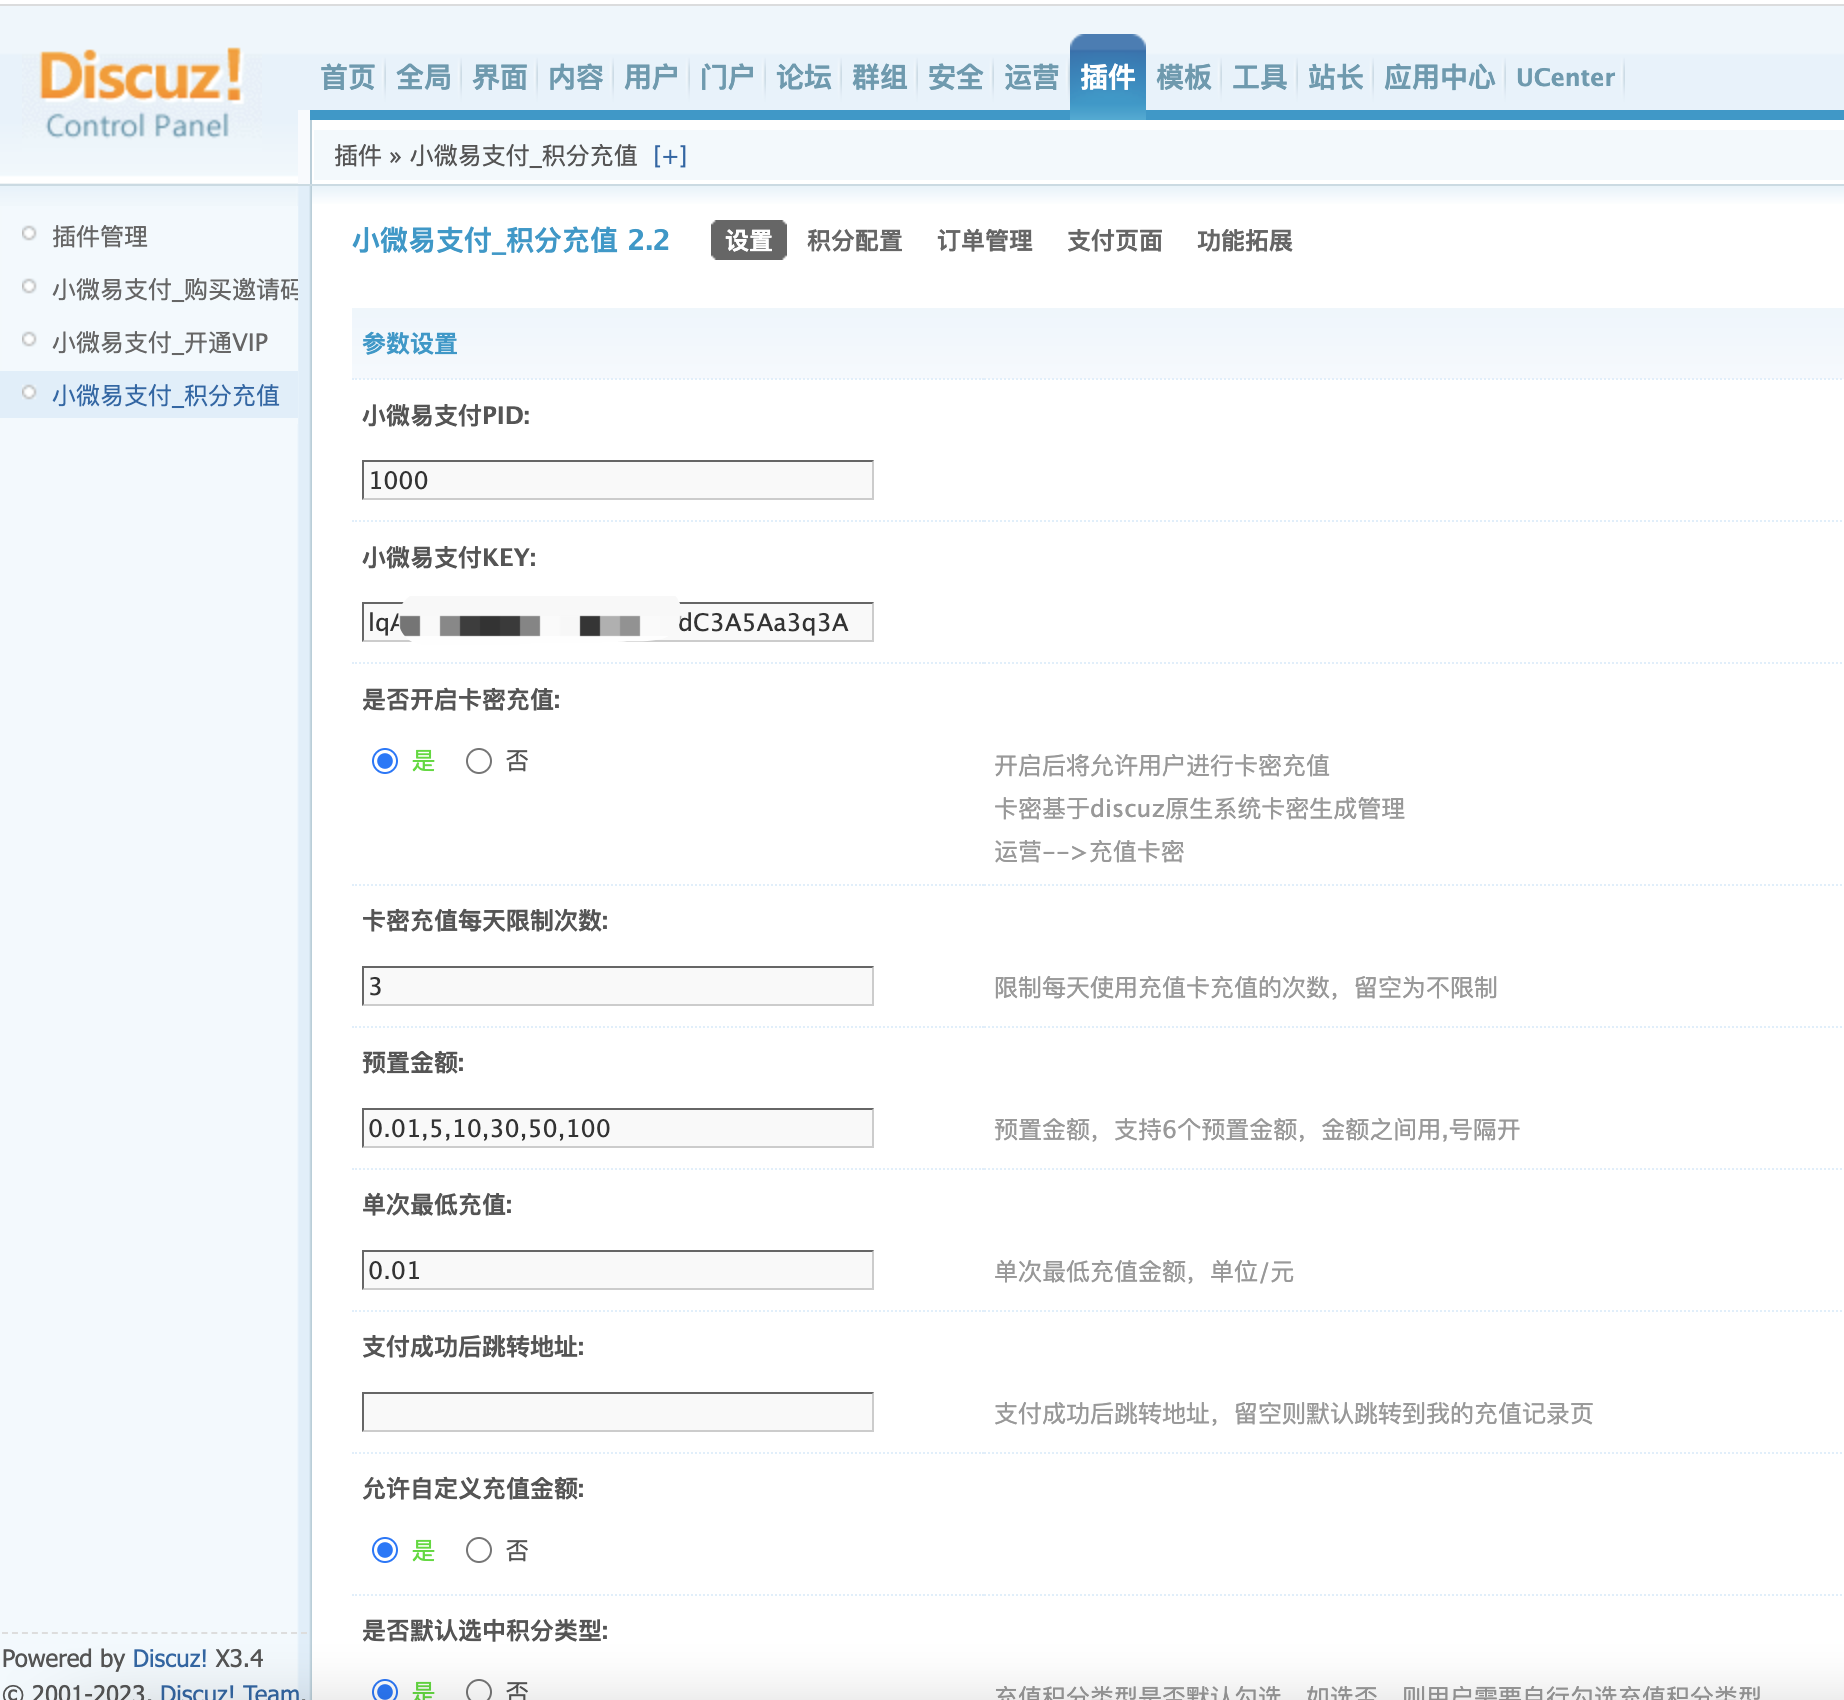Click the Discuz! link in Powered by footer
The width and height of the screenshot is (1844, 1700).
[169, 1658]
